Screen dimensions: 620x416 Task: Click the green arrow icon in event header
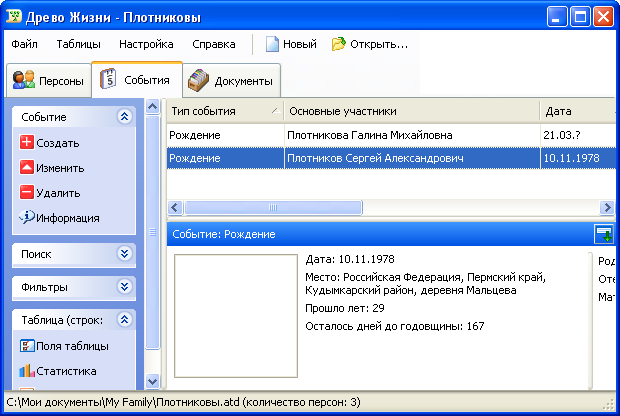coord(603,234)
